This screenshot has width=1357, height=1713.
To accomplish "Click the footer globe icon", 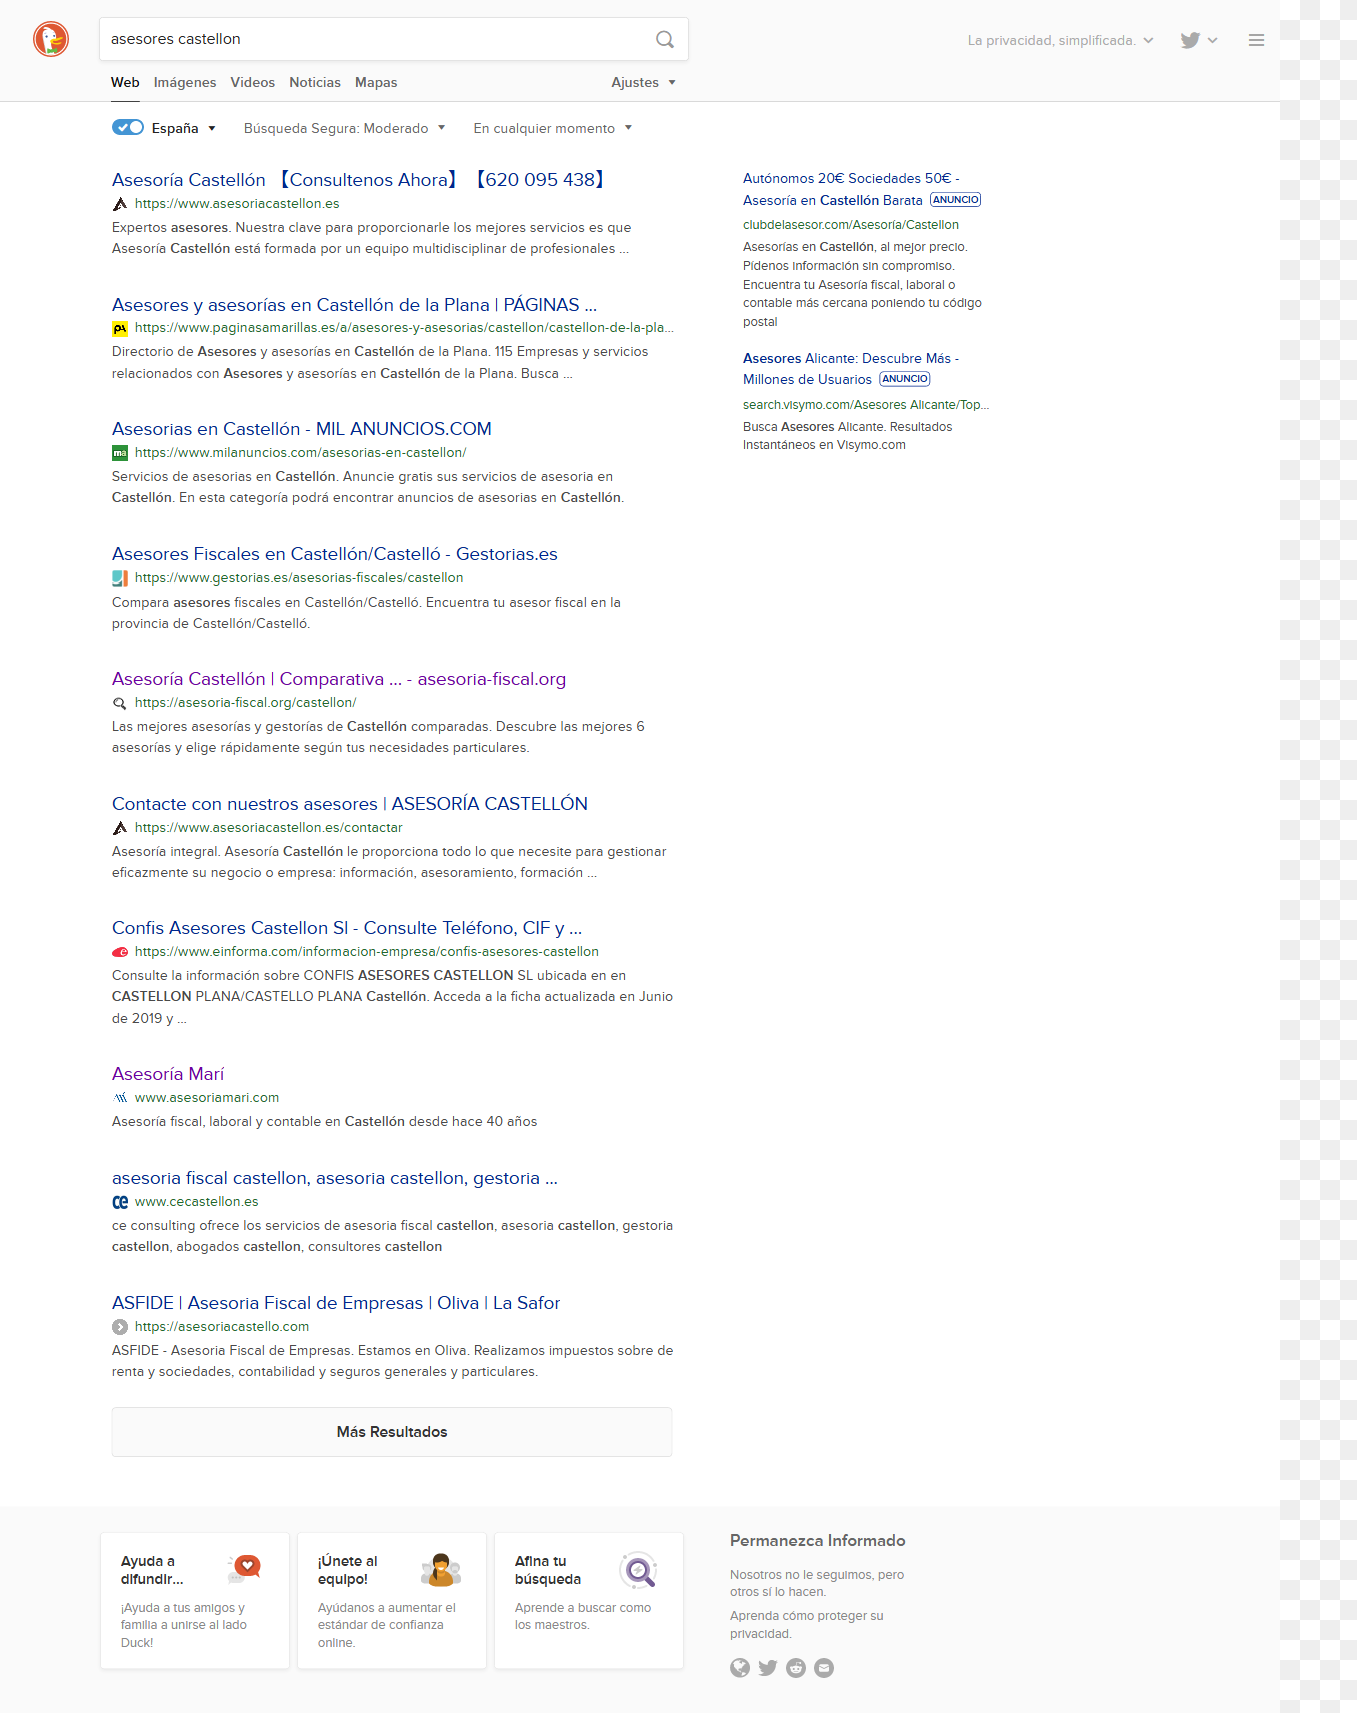I will 740,1667.
